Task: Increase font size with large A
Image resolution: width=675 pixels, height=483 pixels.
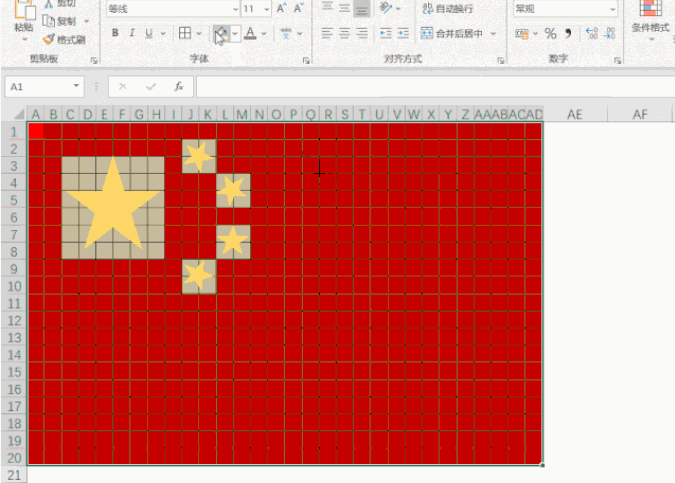Action: click(x=281, y=8)
